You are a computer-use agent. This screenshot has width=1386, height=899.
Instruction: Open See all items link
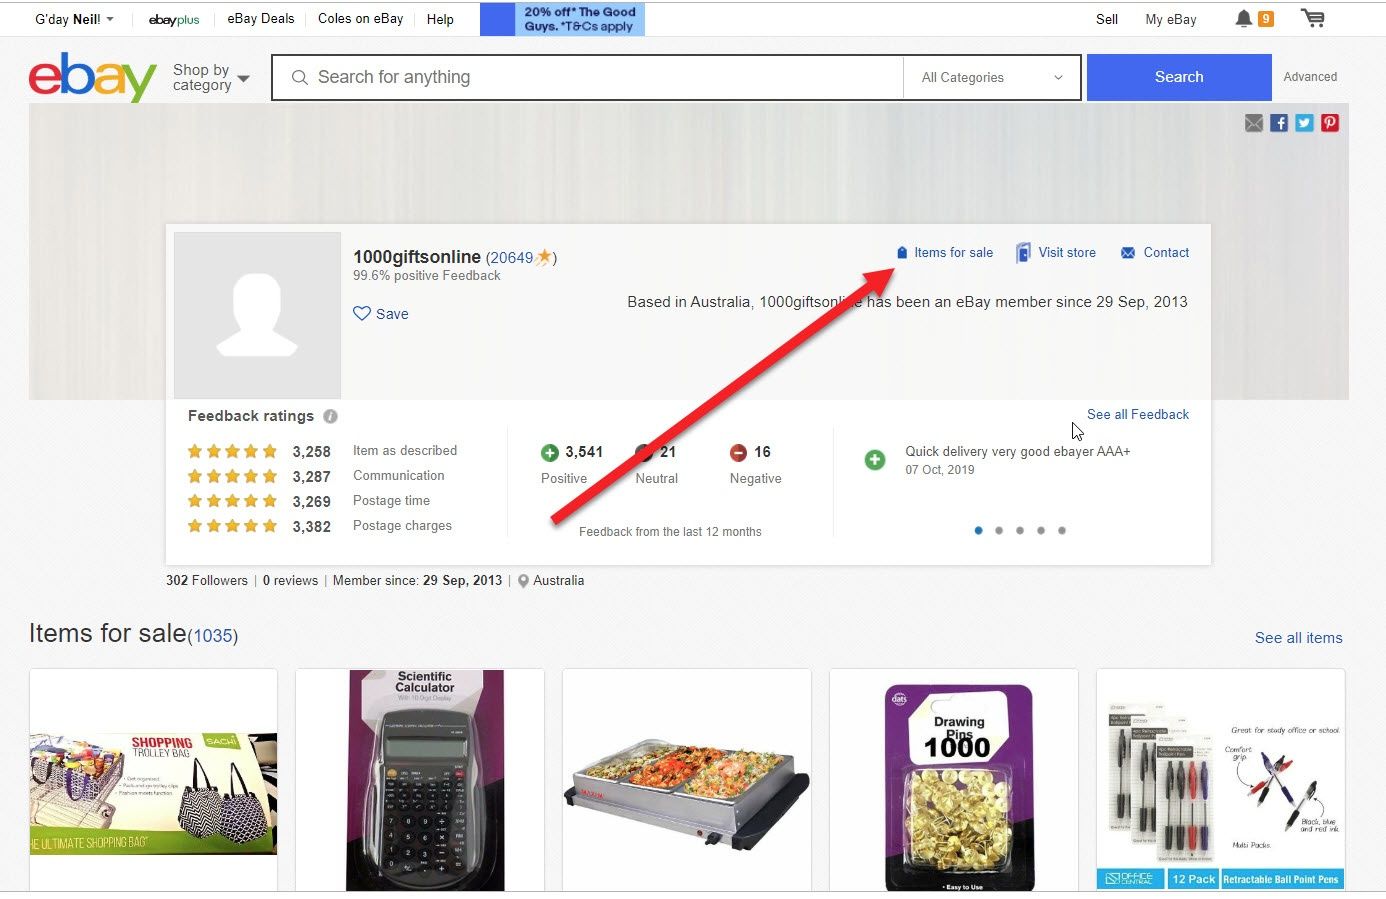point(1299,638)
